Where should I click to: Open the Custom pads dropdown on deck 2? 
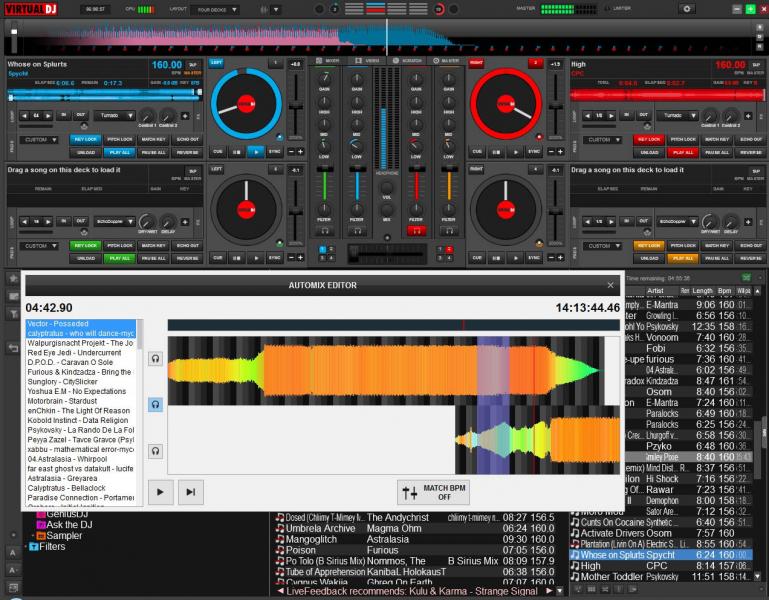603,140
